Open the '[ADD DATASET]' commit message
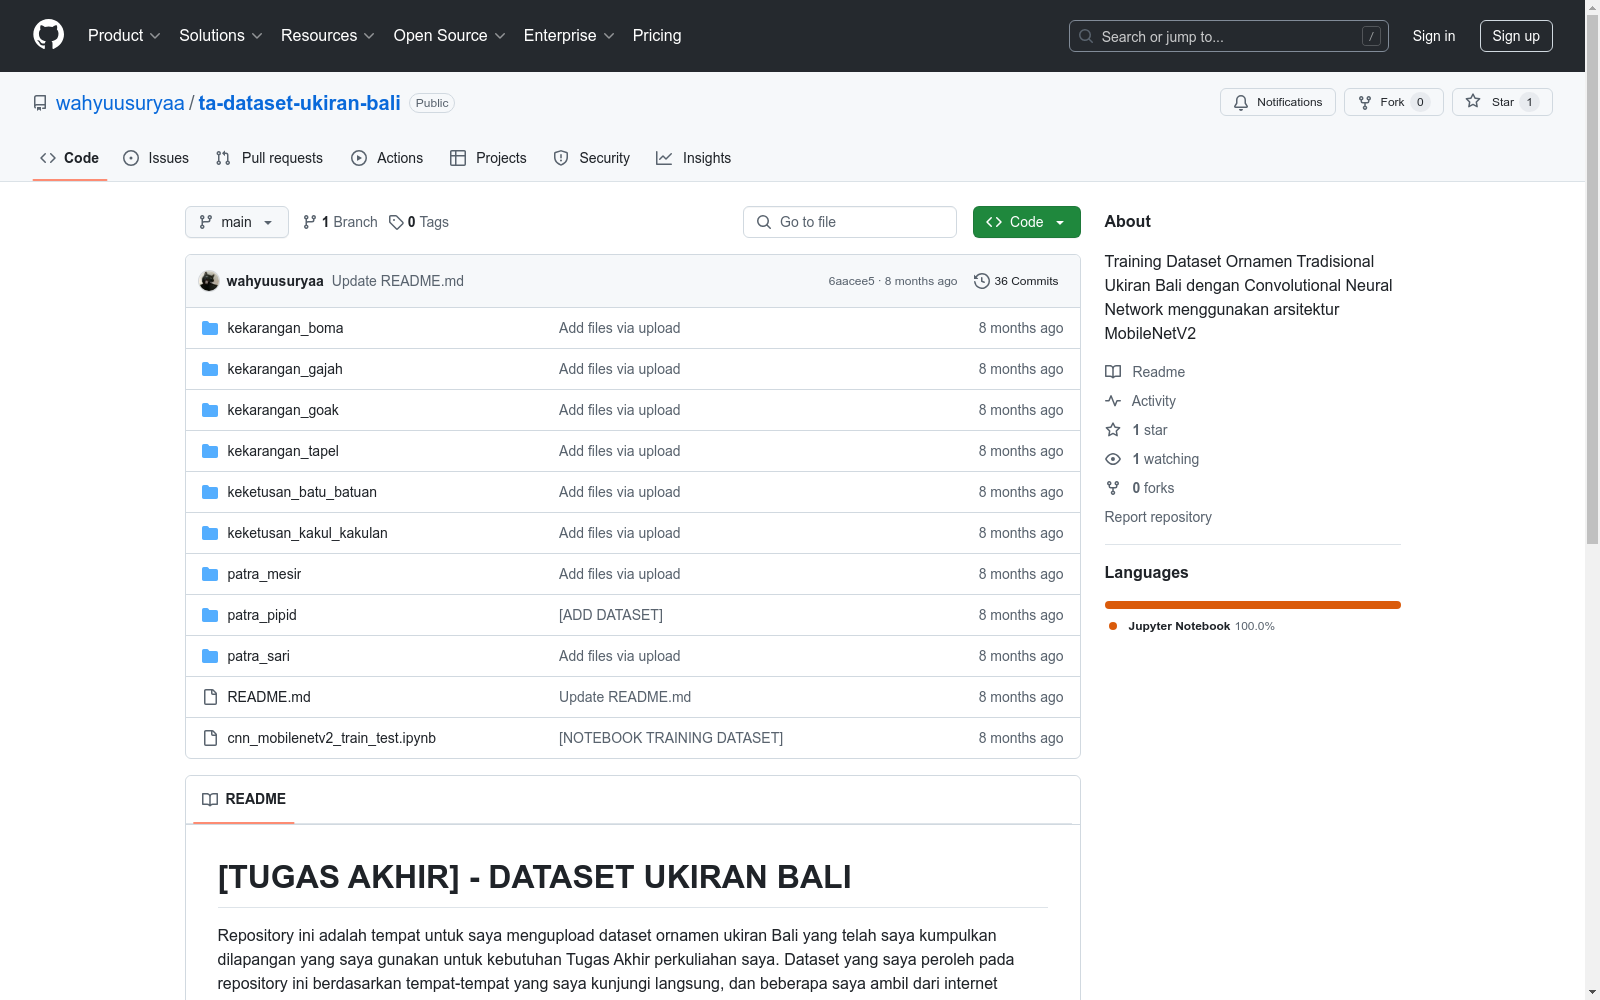 (611, 615)
